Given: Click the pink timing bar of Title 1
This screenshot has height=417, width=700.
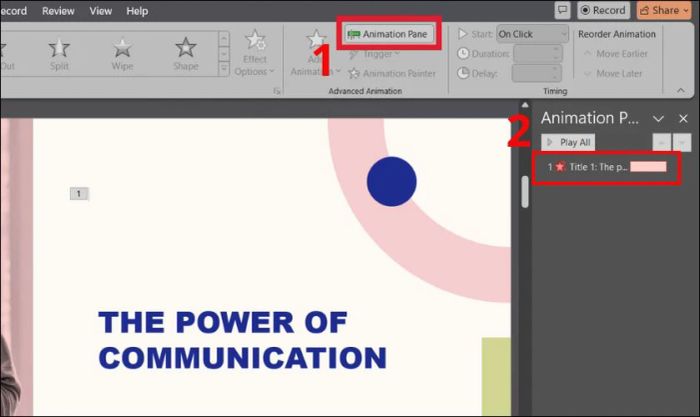Looking at the screenshot, I should [648, 167].
